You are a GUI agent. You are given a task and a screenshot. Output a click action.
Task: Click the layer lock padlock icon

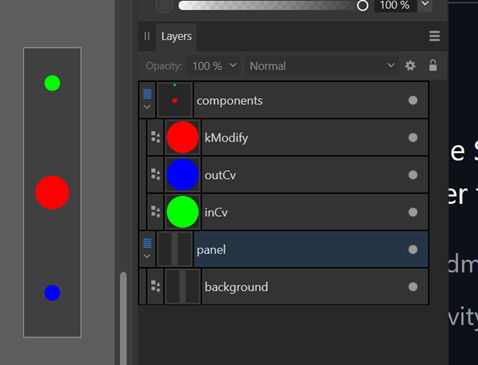[x=433, y=65]
